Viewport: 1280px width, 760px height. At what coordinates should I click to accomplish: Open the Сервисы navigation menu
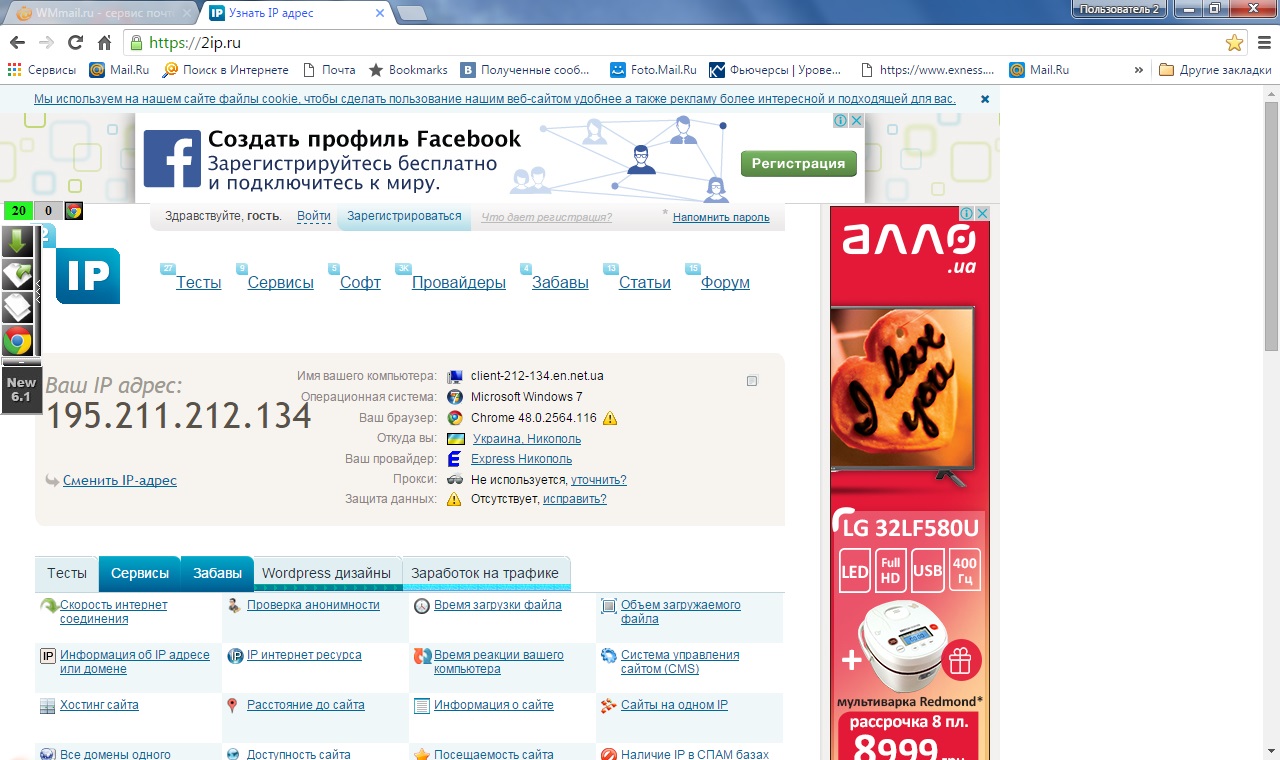(x=281, y=283)
